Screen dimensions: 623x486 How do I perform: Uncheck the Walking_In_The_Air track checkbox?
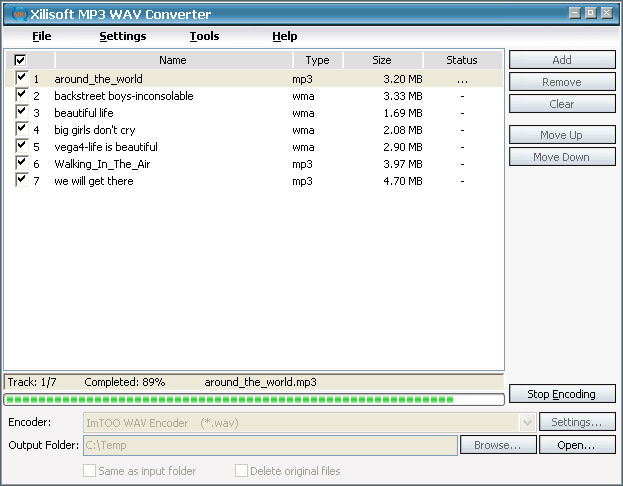coord(21,163)
